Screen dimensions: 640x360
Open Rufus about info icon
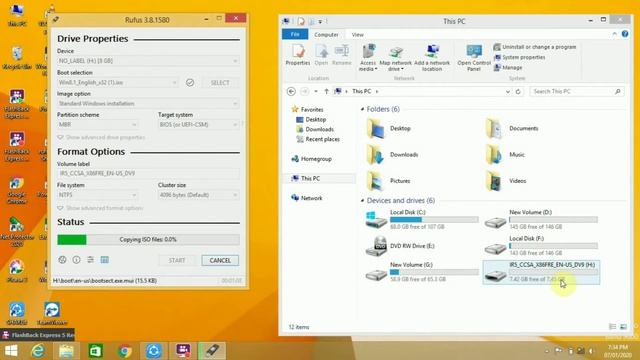pos(76,260)
